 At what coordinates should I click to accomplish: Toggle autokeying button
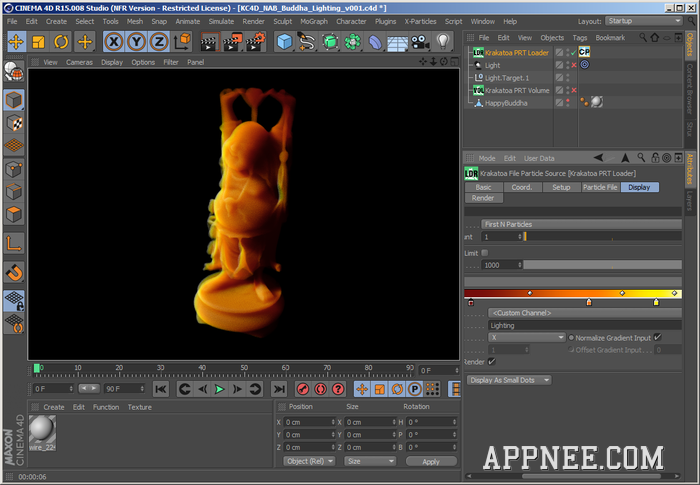[x=321, y=389]
